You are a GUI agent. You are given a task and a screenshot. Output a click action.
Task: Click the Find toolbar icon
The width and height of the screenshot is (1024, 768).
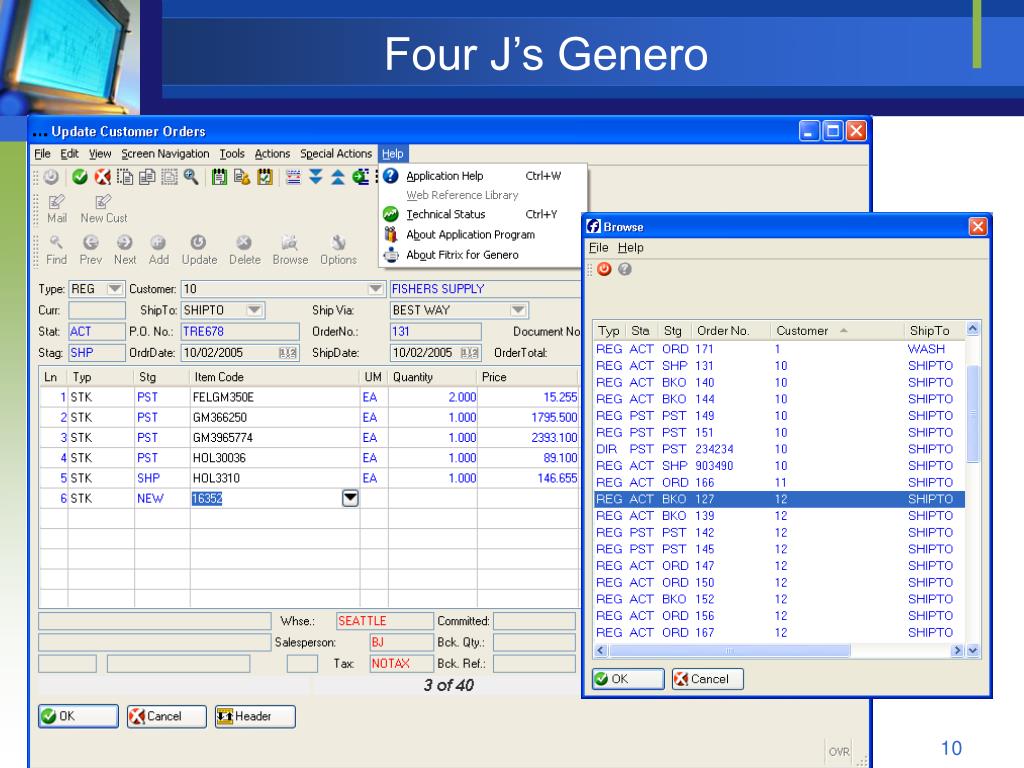[56, 250]
